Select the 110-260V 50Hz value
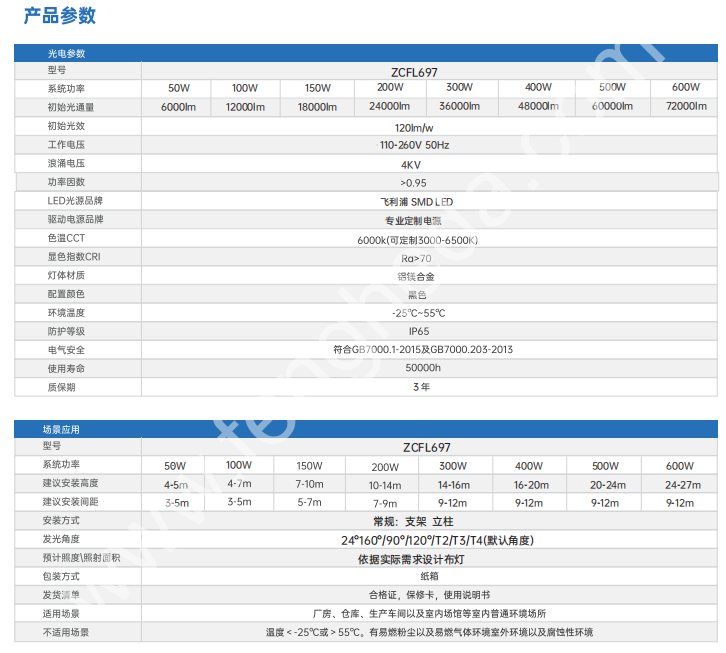The image size is (726, 653). [414, 145]
